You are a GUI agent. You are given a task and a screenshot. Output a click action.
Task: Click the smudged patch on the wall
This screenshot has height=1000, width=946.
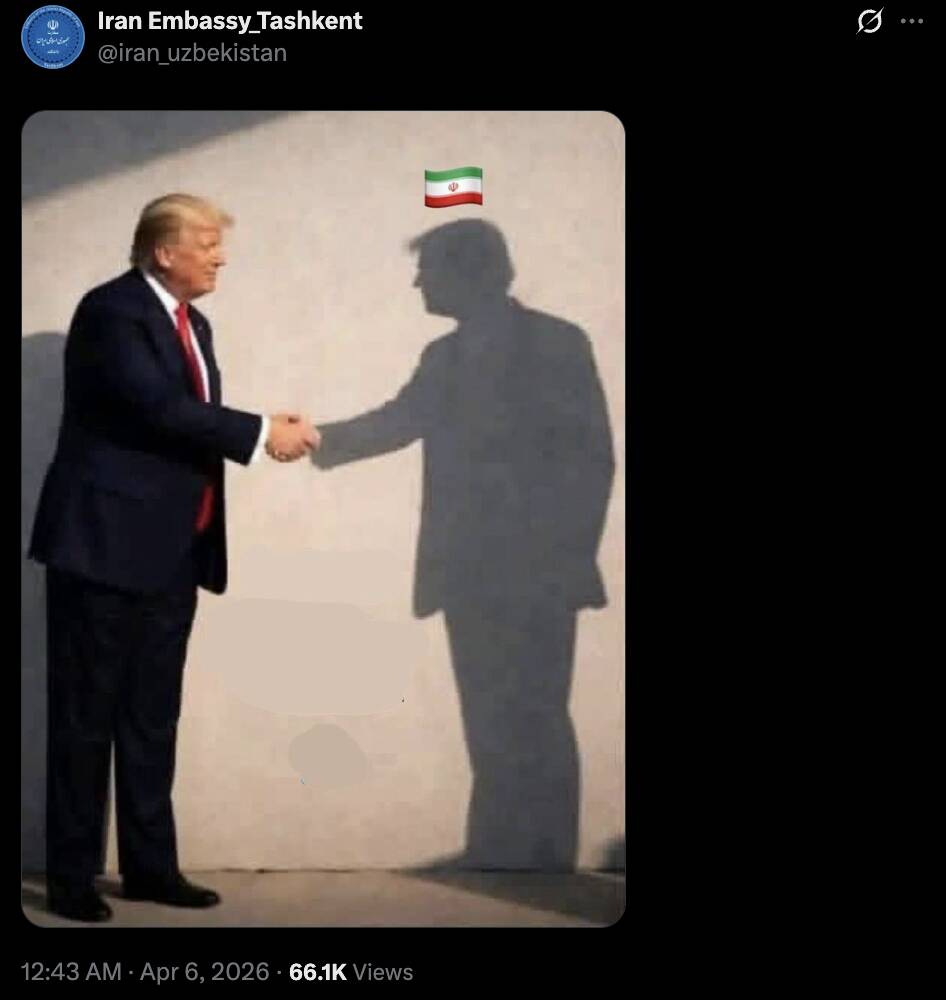[x=327, y=757]
